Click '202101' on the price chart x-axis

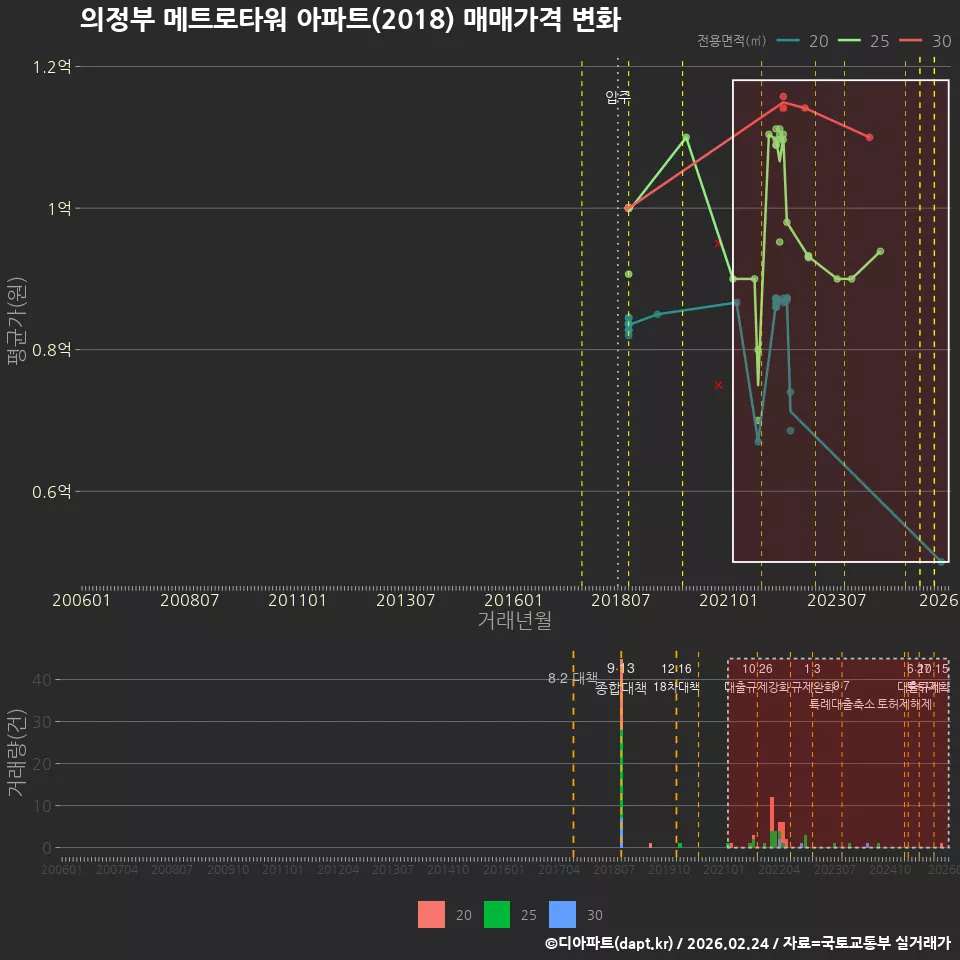(729, 600)
